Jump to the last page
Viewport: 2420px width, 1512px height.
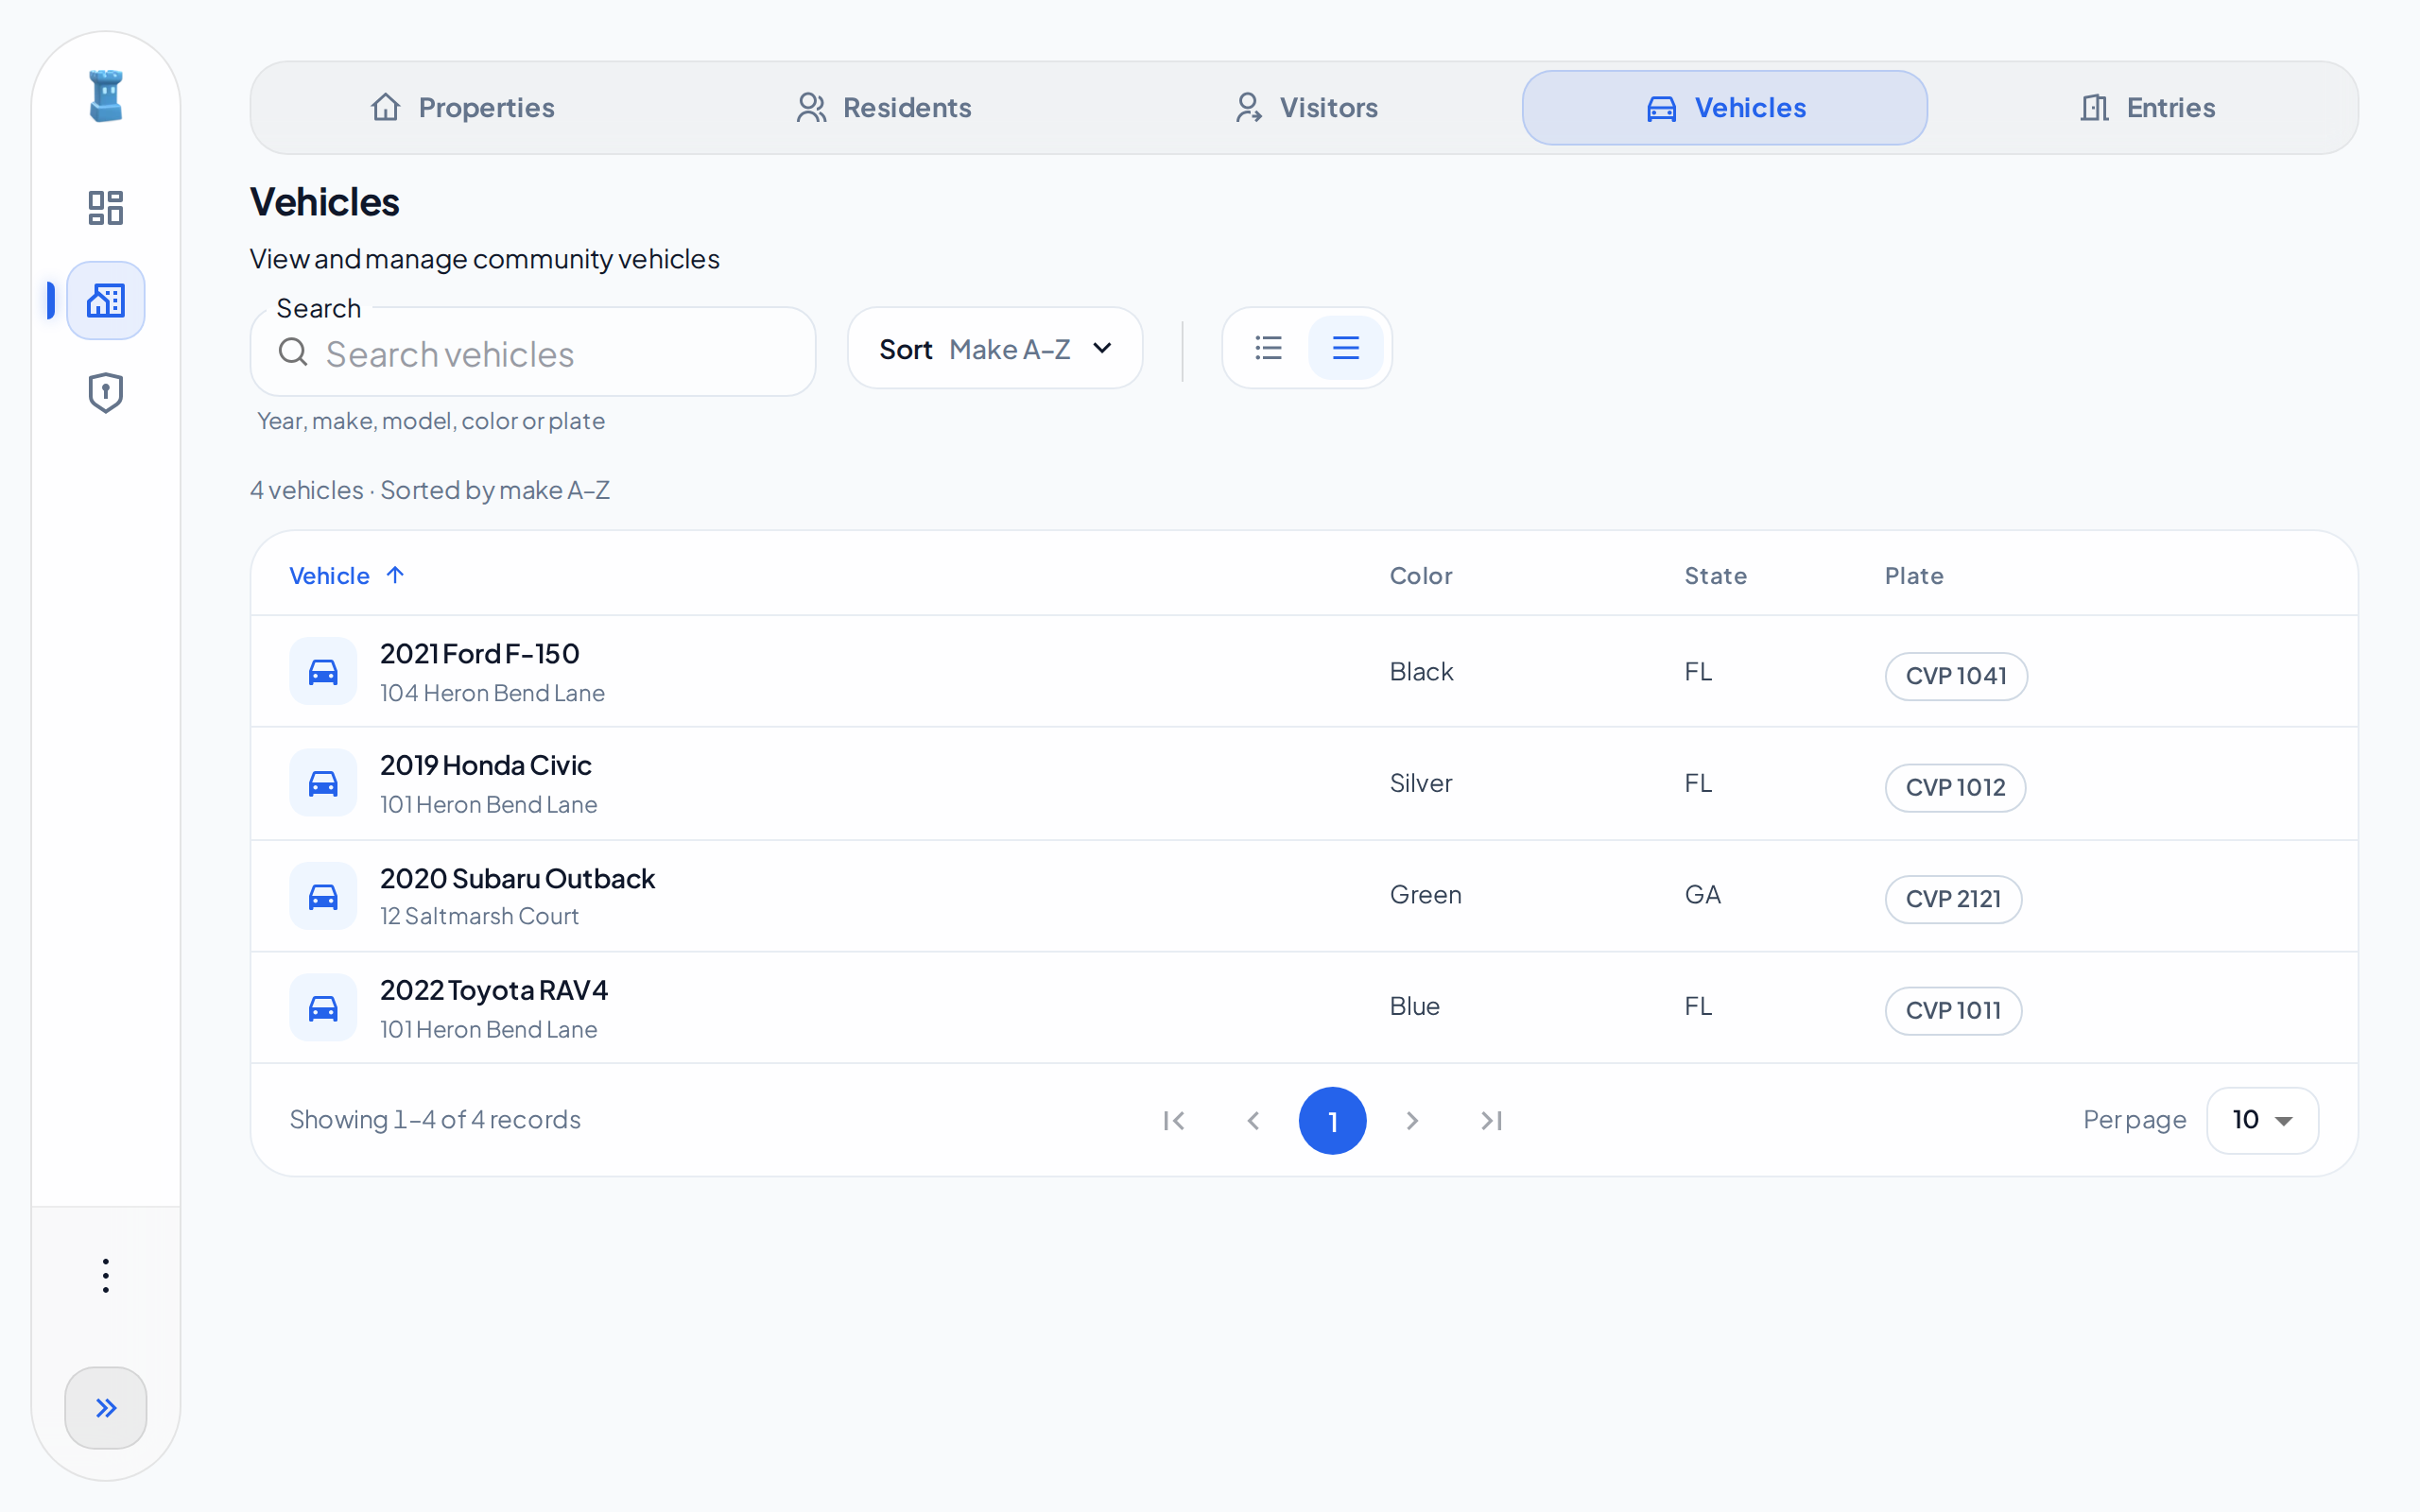(1491, 1121)
